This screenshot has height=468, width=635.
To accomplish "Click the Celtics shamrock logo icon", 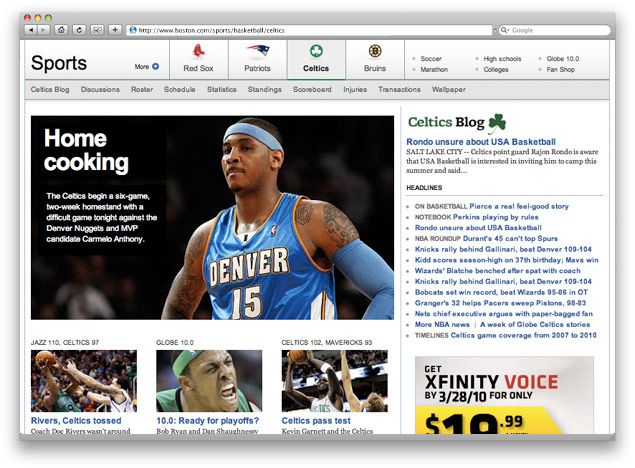I will tap(316, 51).
